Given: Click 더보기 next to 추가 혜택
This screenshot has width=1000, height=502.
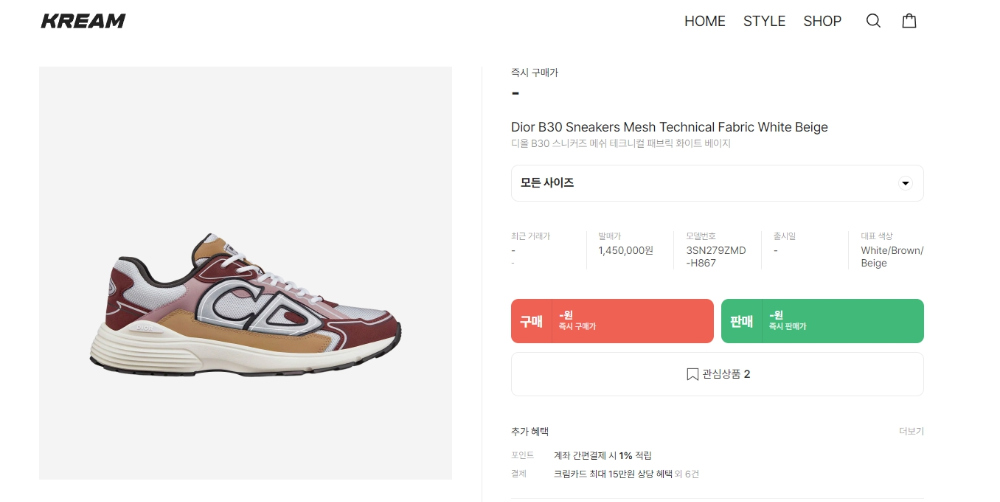Looking at the screenshot, I should click(911, 431).
